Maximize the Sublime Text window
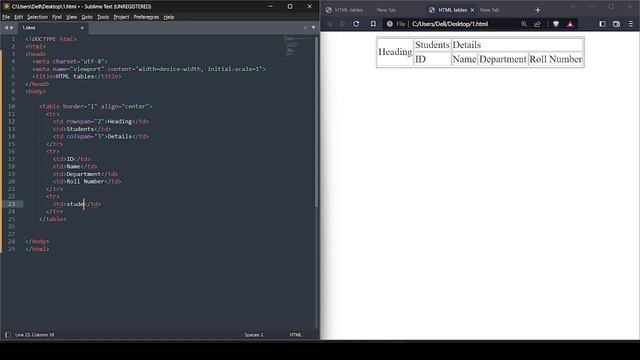Screen dimensions: 640x360 tap(290, 7)
